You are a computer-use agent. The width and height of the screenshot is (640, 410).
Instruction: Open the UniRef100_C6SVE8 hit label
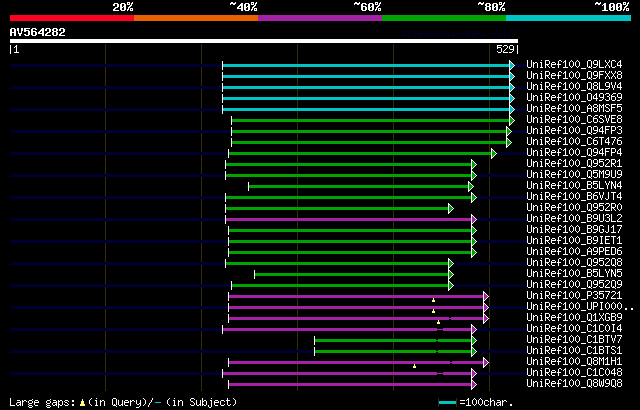574,119
